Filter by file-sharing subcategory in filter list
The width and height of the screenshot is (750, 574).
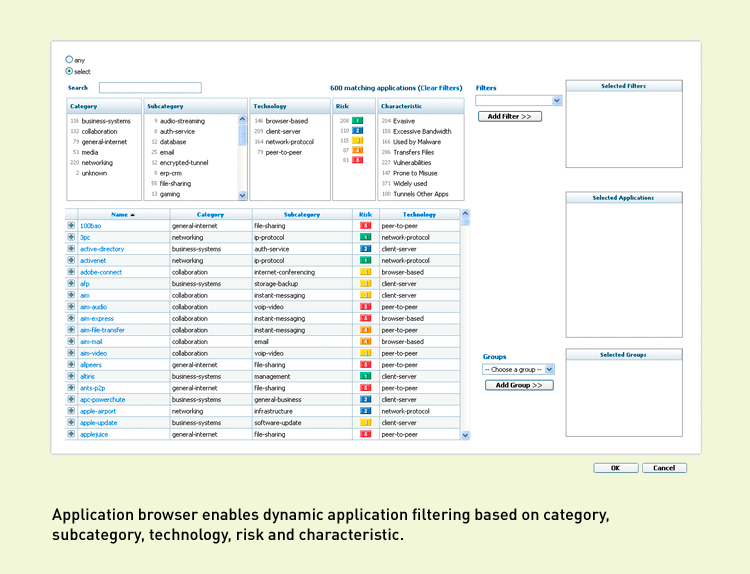click(175, 184)
